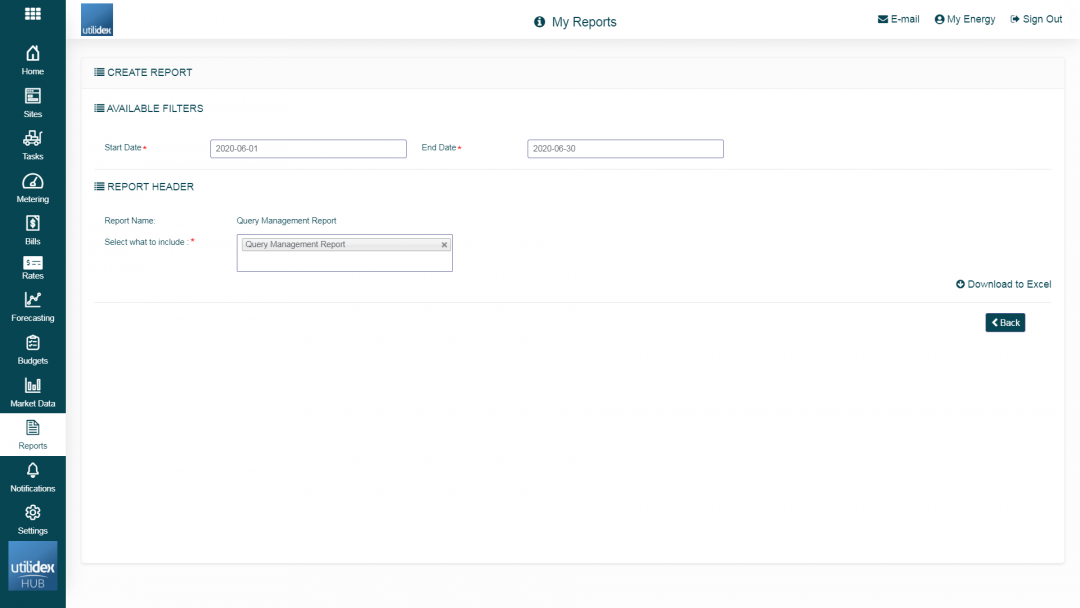1080x608 pixels.
Task: Click the apps grid icon in the top-left corner
Action: click(32, 13)
